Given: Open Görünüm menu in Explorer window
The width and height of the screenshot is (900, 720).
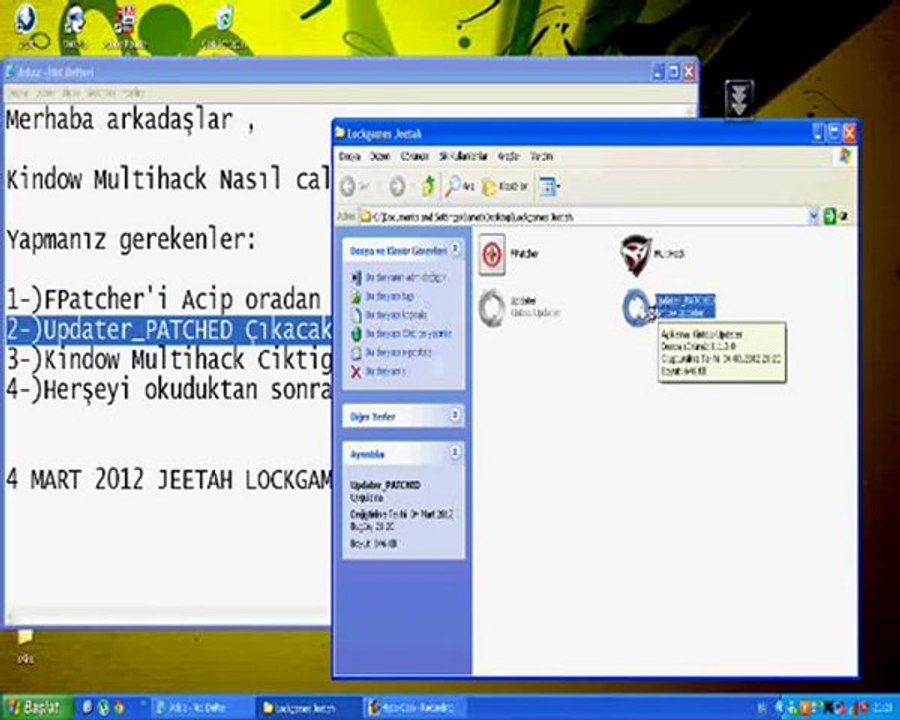Looking at the screenshot, I should pyautogui.click(x=414, y=156).
